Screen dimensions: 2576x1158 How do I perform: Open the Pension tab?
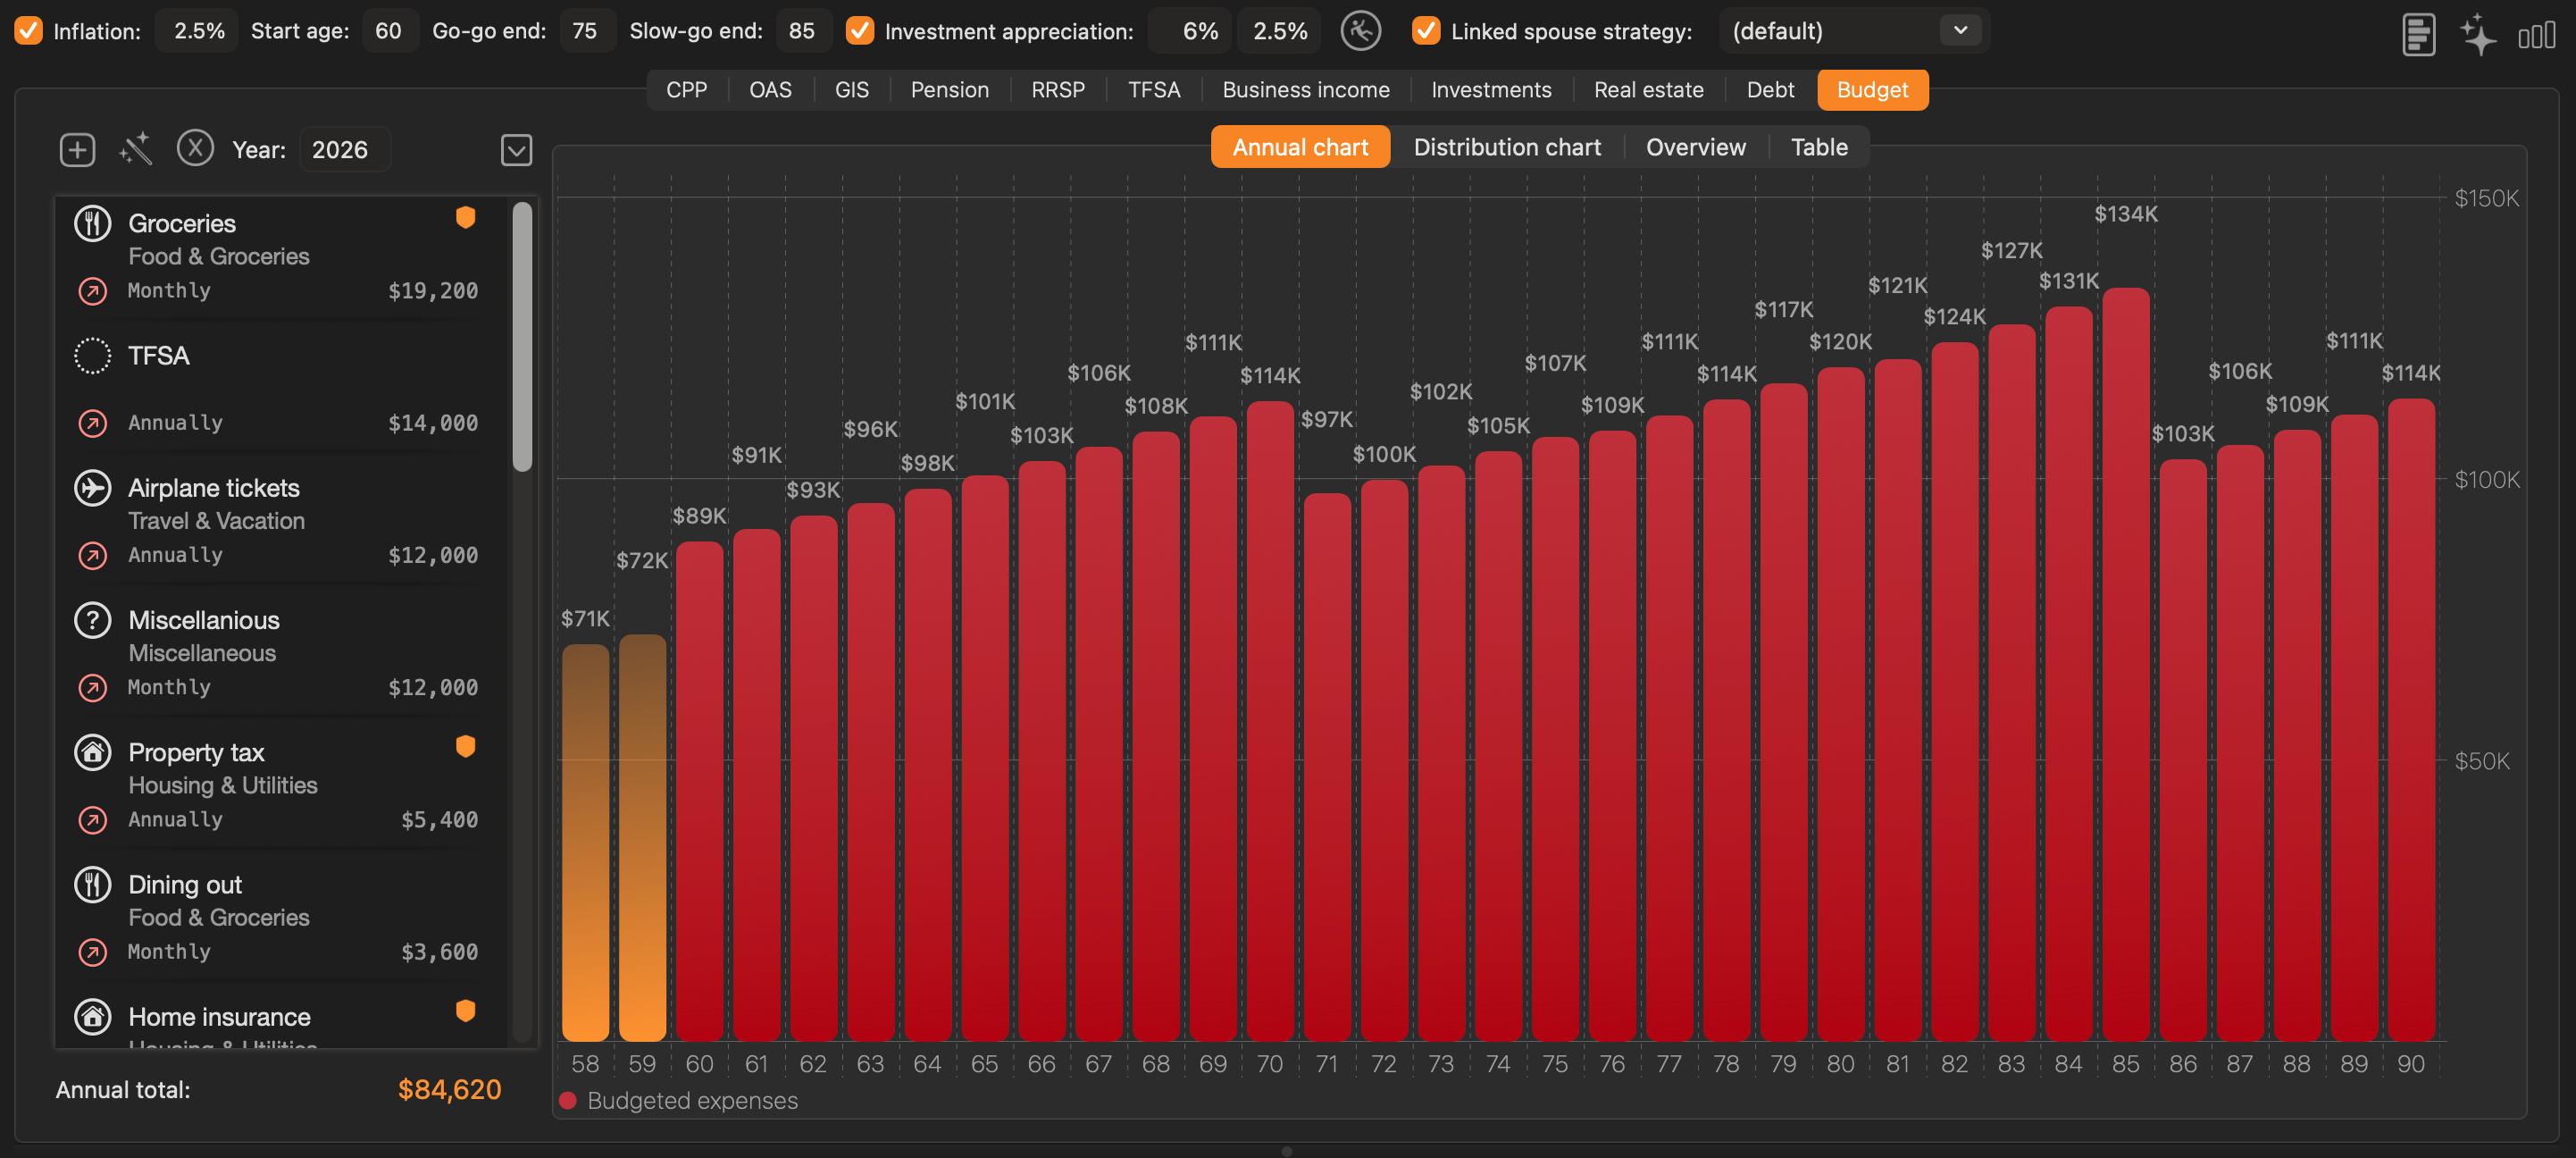tap(949, 90)
